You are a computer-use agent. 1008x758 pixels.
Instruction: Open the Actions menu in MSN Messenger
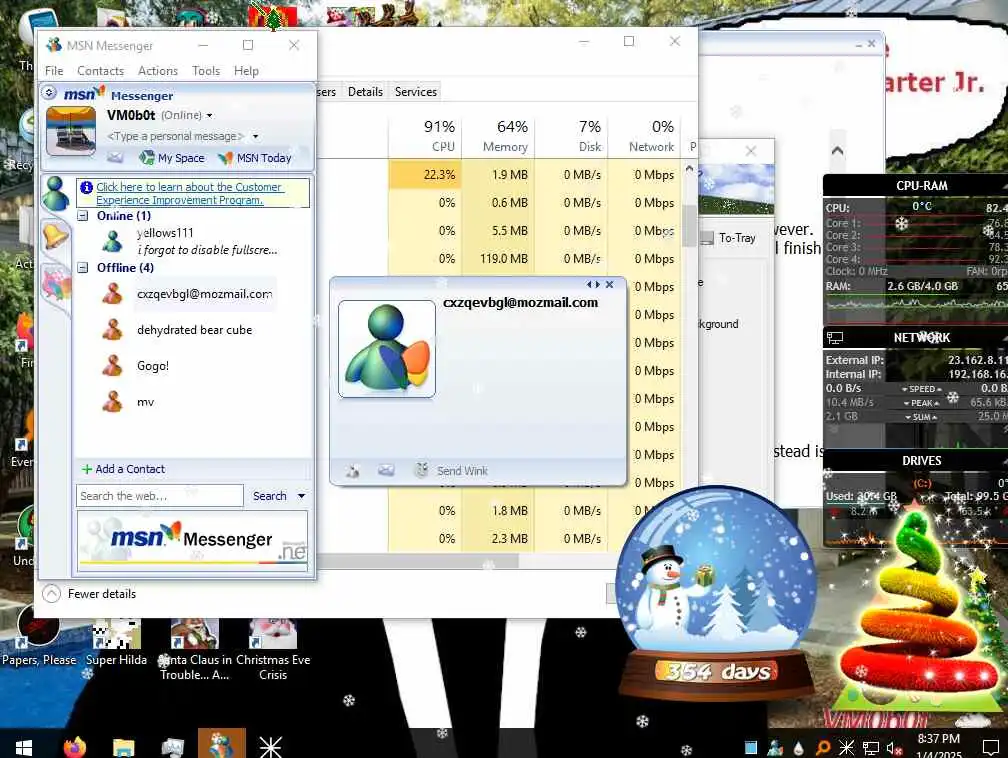[x=158, y=71]
